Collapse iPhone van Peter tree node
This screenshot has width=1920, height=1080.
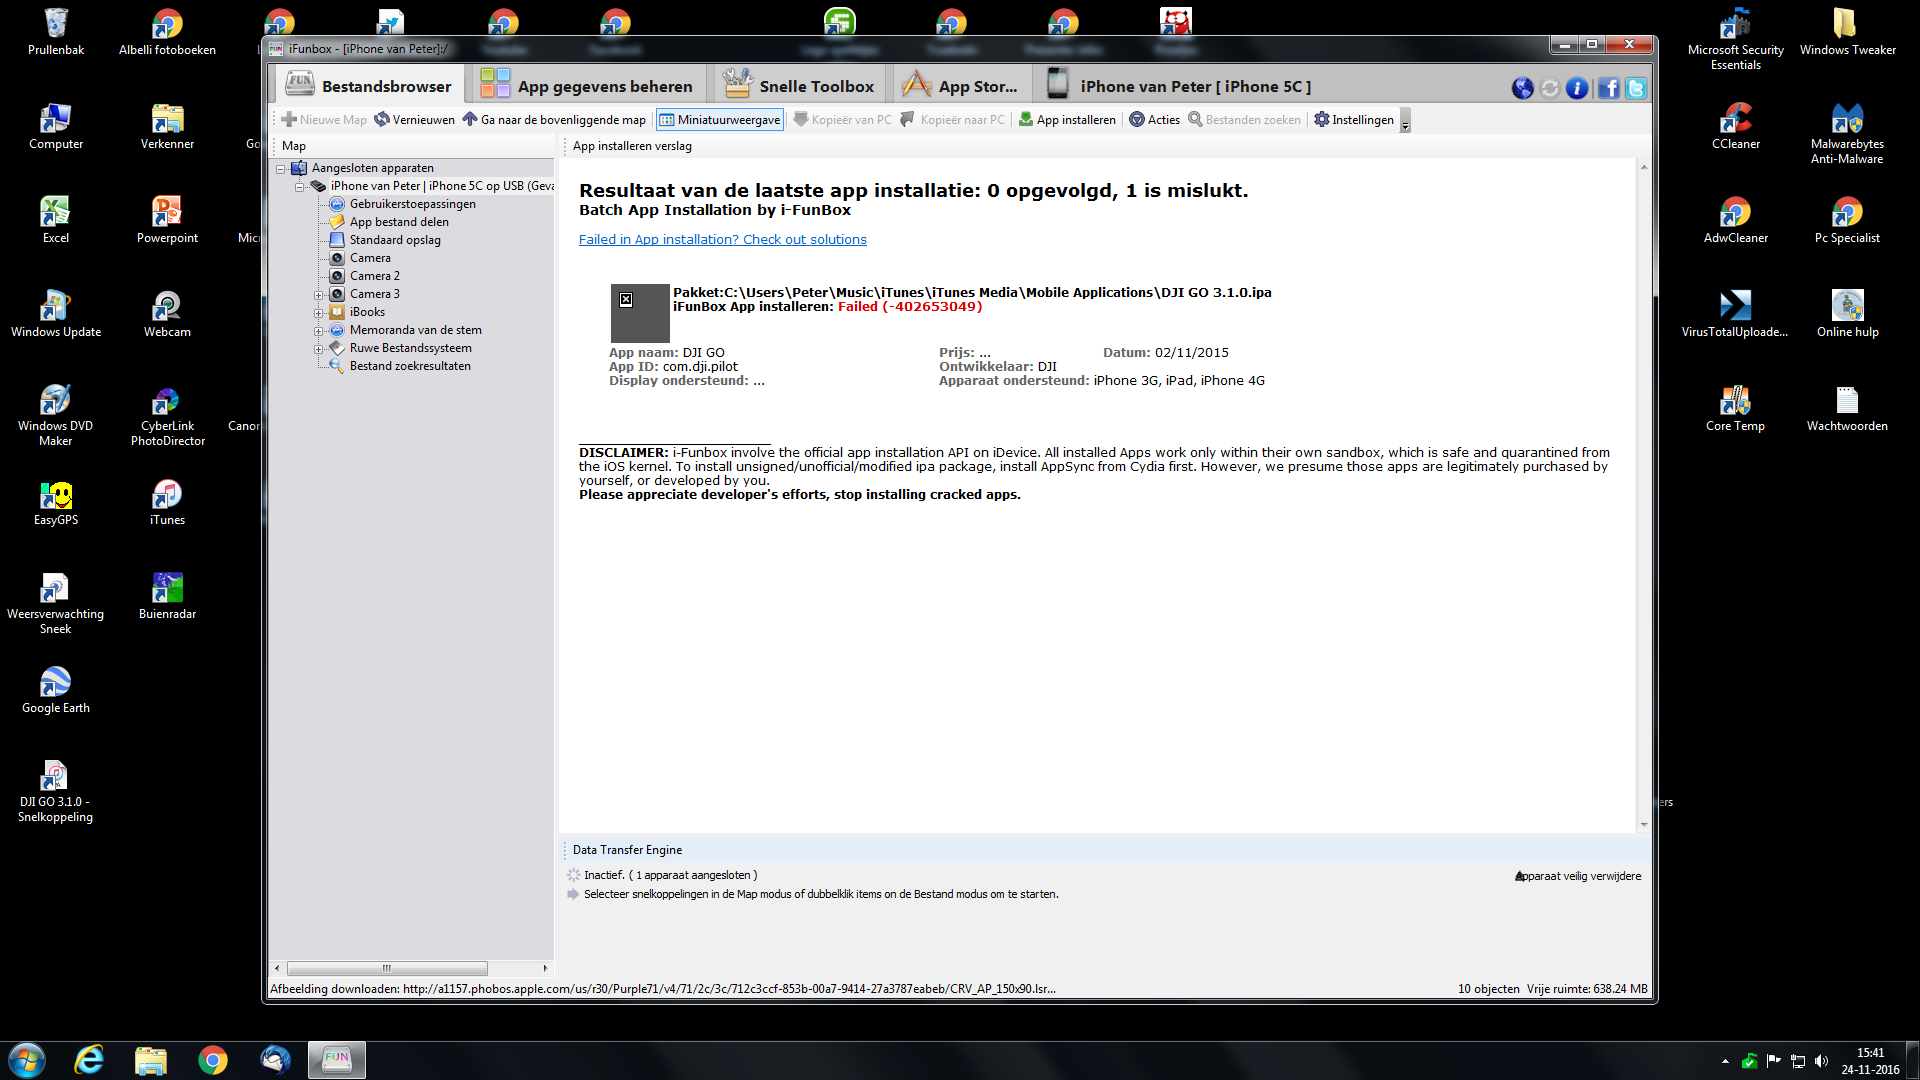[x=299, y=187]
